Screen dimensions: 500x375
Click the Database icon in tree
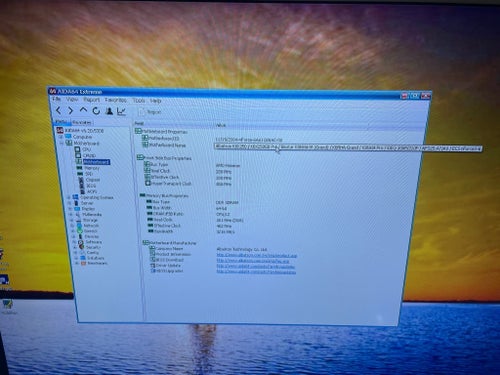(83, 258)
